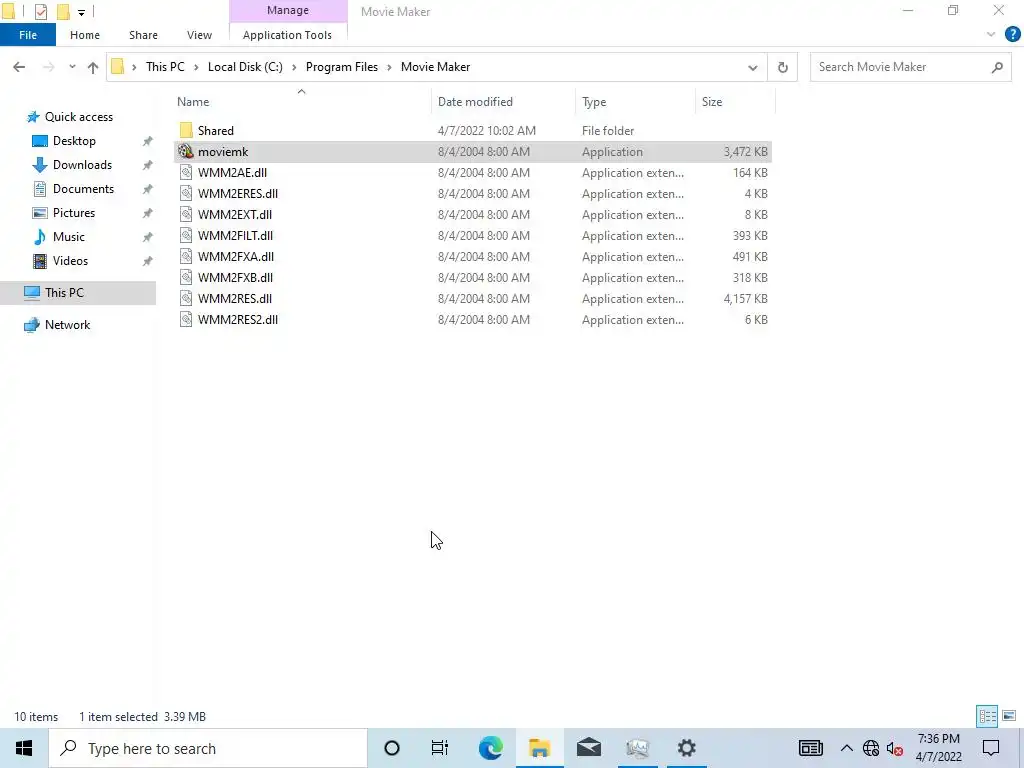Click the search magnifier icon
This screenshot has width=1024, height=768.
997,67
